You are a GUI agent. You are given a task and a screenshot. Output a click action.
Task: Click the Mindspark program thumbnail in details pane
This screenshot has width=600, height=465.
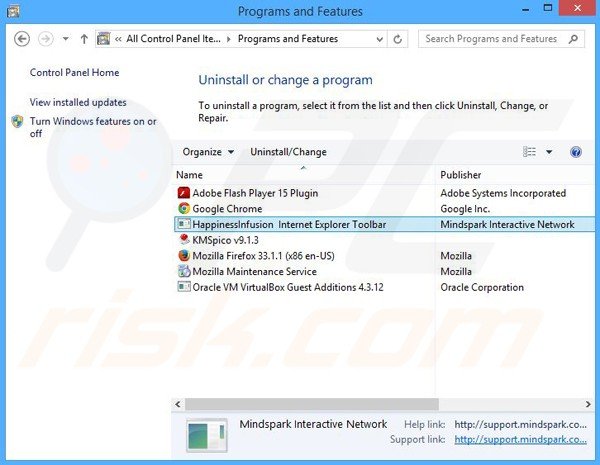tap(207, 435)
